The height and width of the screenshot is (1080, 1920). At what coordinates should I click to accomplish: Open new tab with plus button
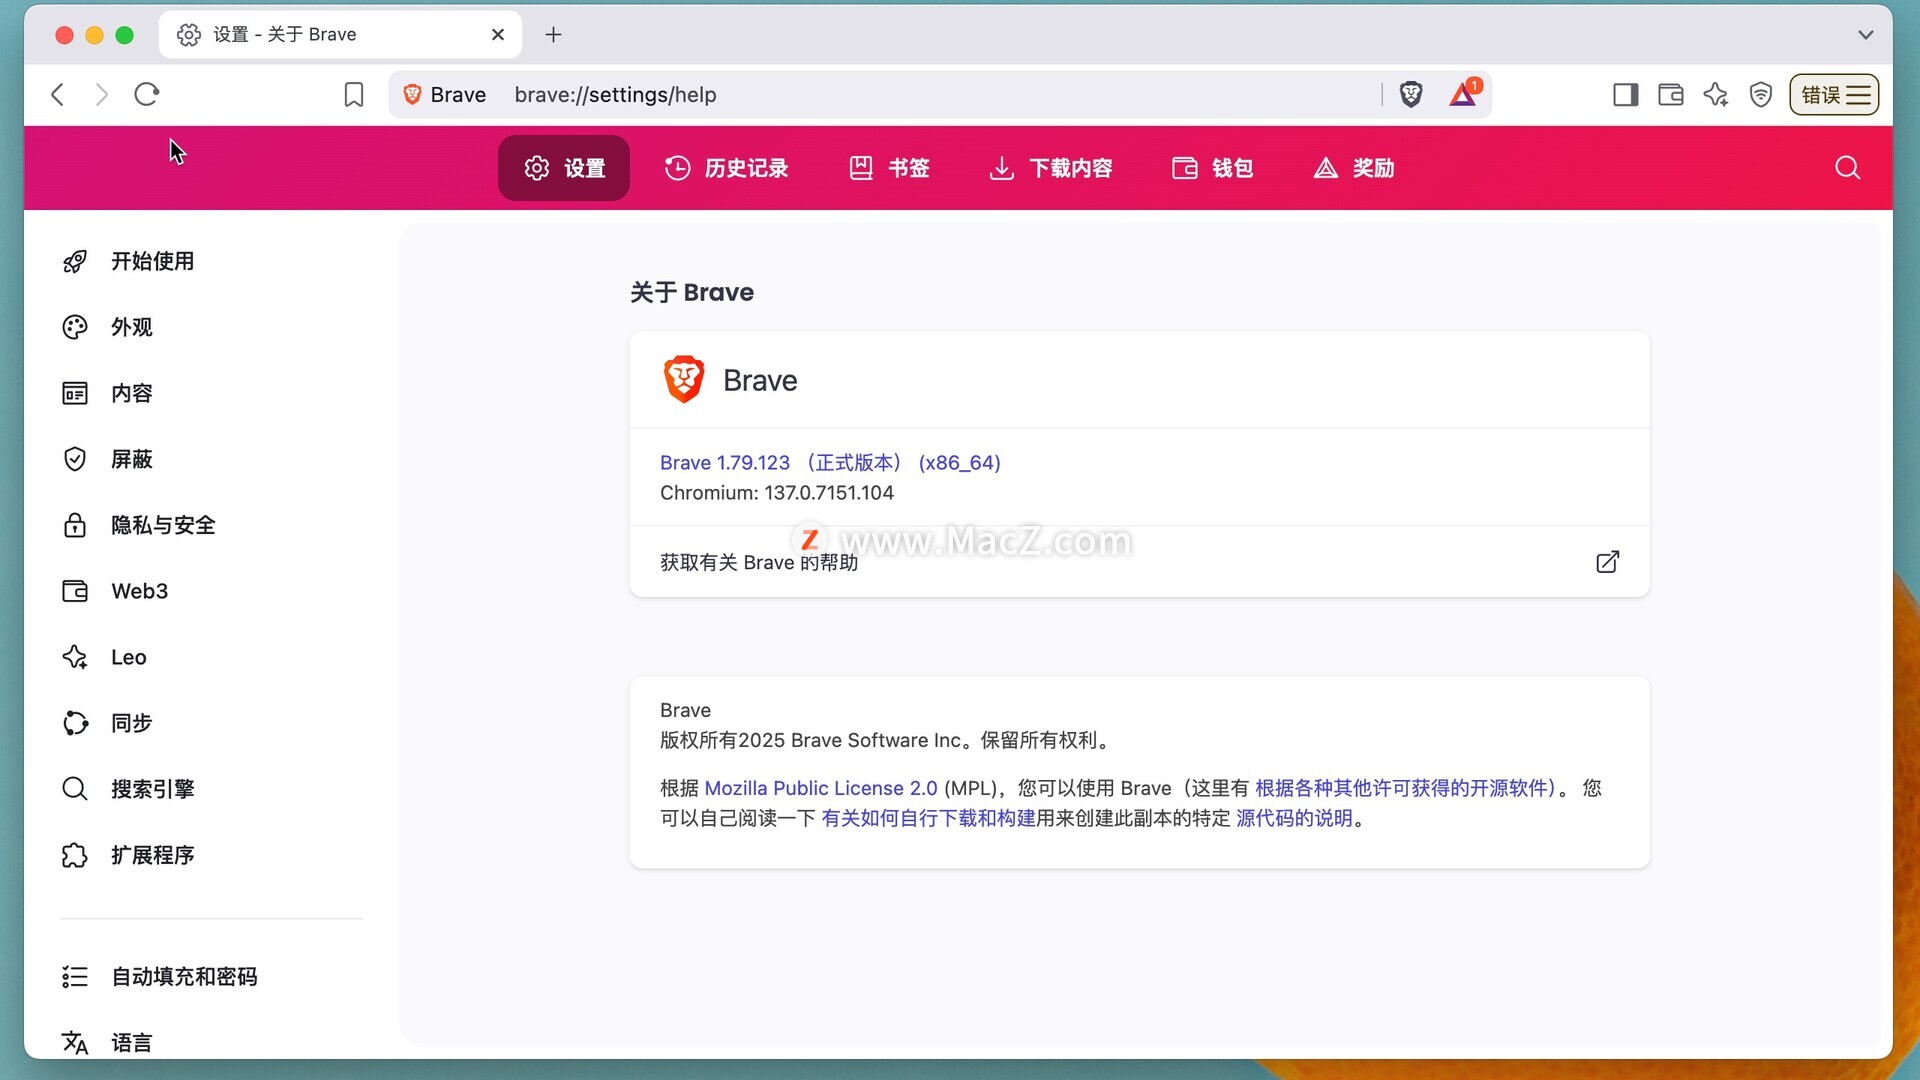point(553,35)
